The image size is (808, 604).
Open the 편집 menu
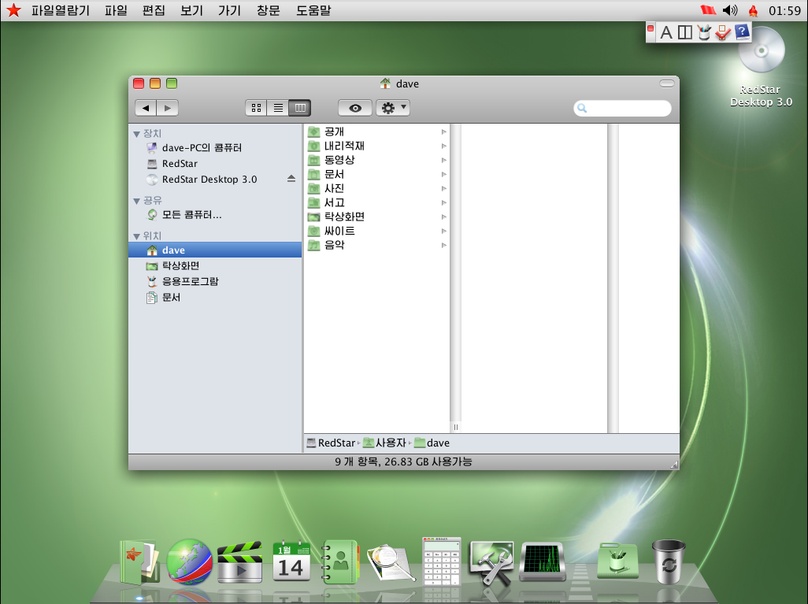(x=154, y=10)
